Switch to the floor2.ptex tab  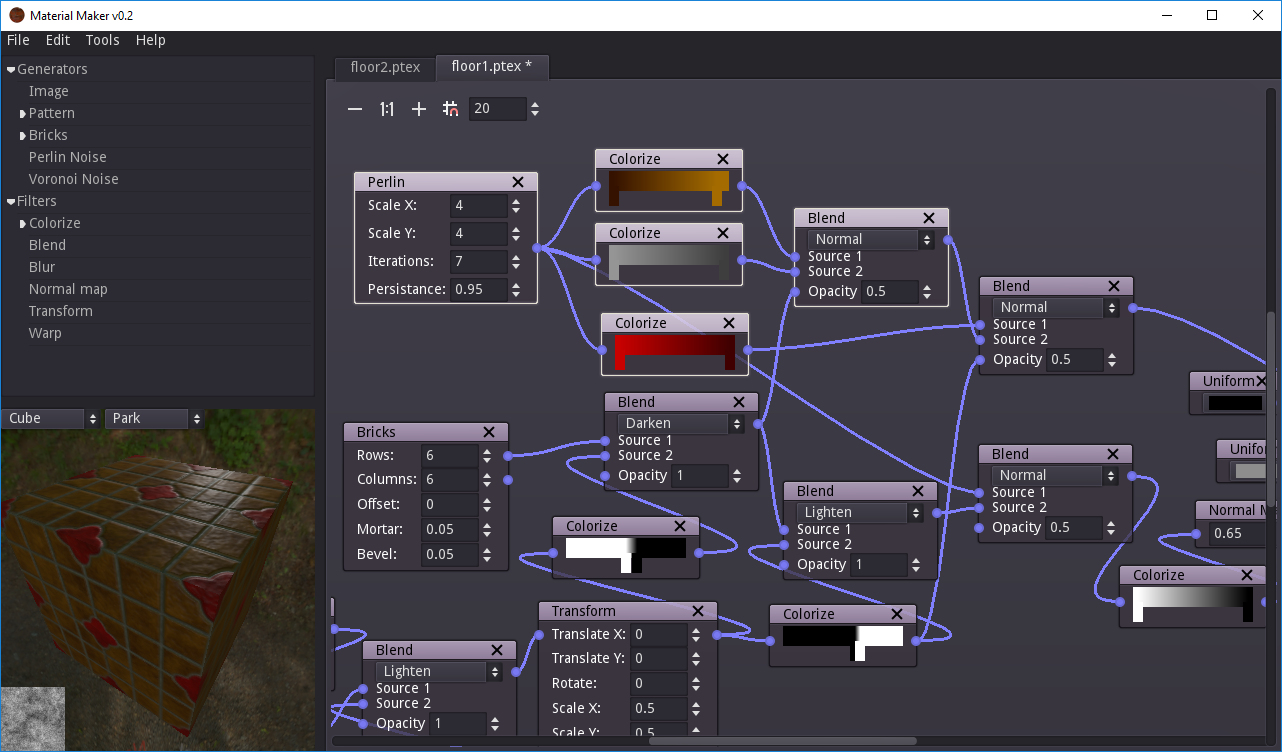click(385, 67)
